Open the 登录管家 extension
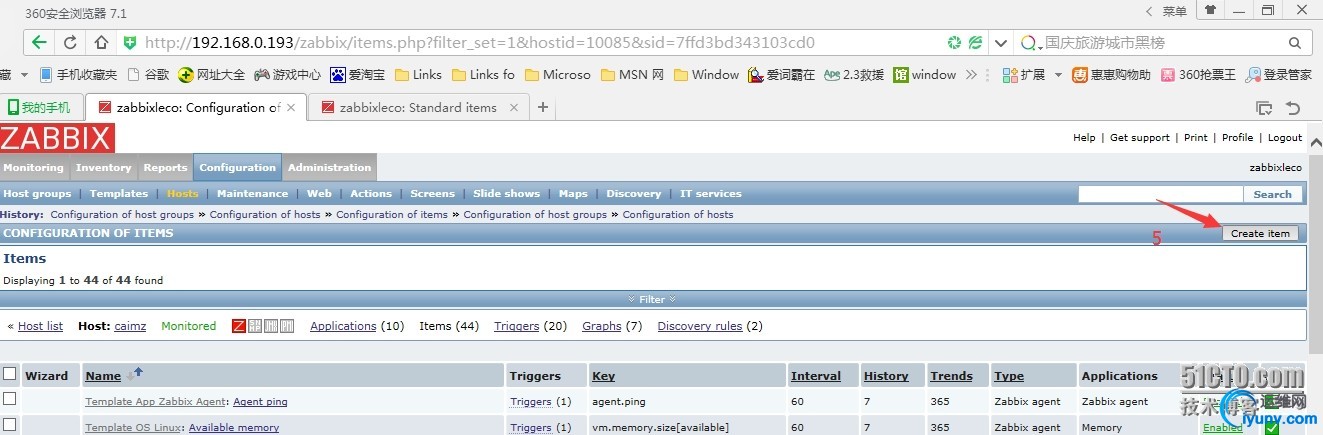This screenshot has width=1323, height=435. point(1278,74)
